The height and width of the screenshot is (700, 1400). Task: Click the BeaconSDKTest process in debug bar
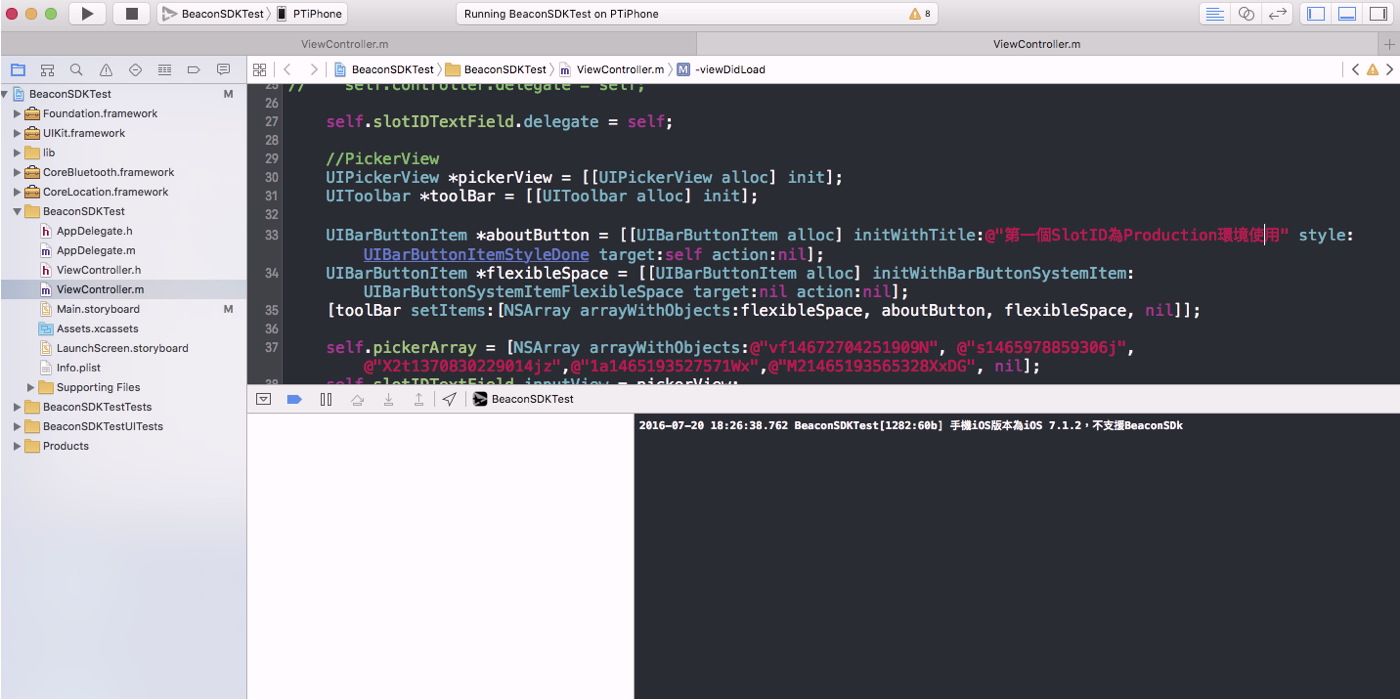[524, 399]
